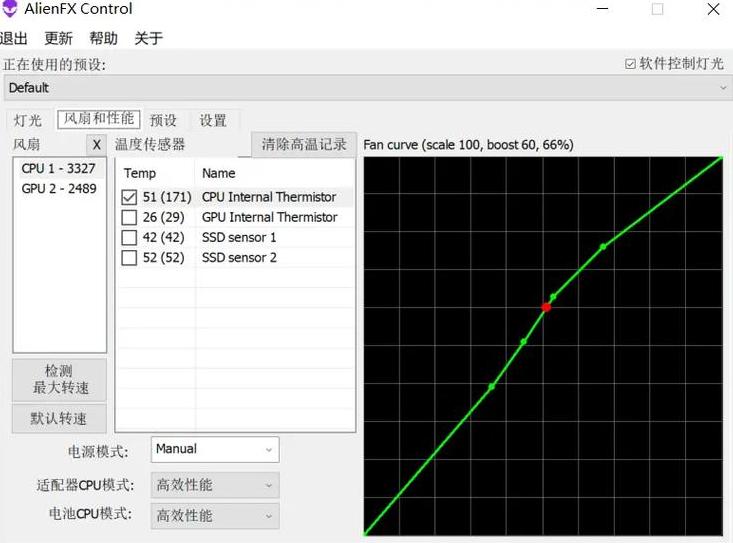Viewport: 733px width, 543px height.
Task: Toggle the 软件控制灯光 checkbox
Action: click(x=630, y=64)
